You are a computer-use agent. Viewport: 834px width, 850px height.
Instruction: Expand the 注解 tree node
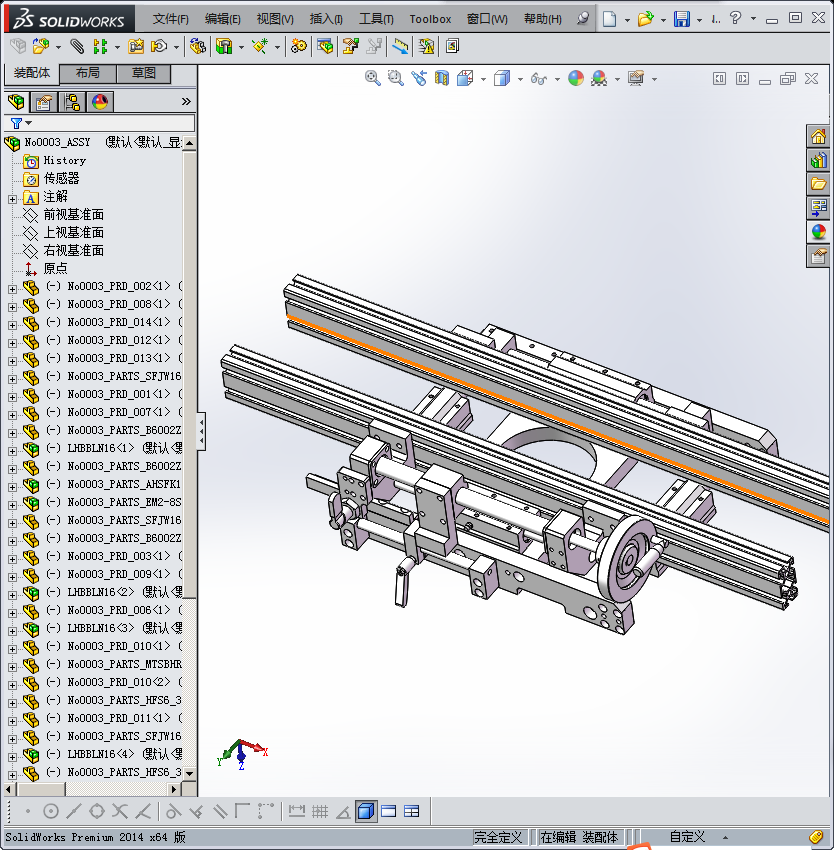point(12,197)
